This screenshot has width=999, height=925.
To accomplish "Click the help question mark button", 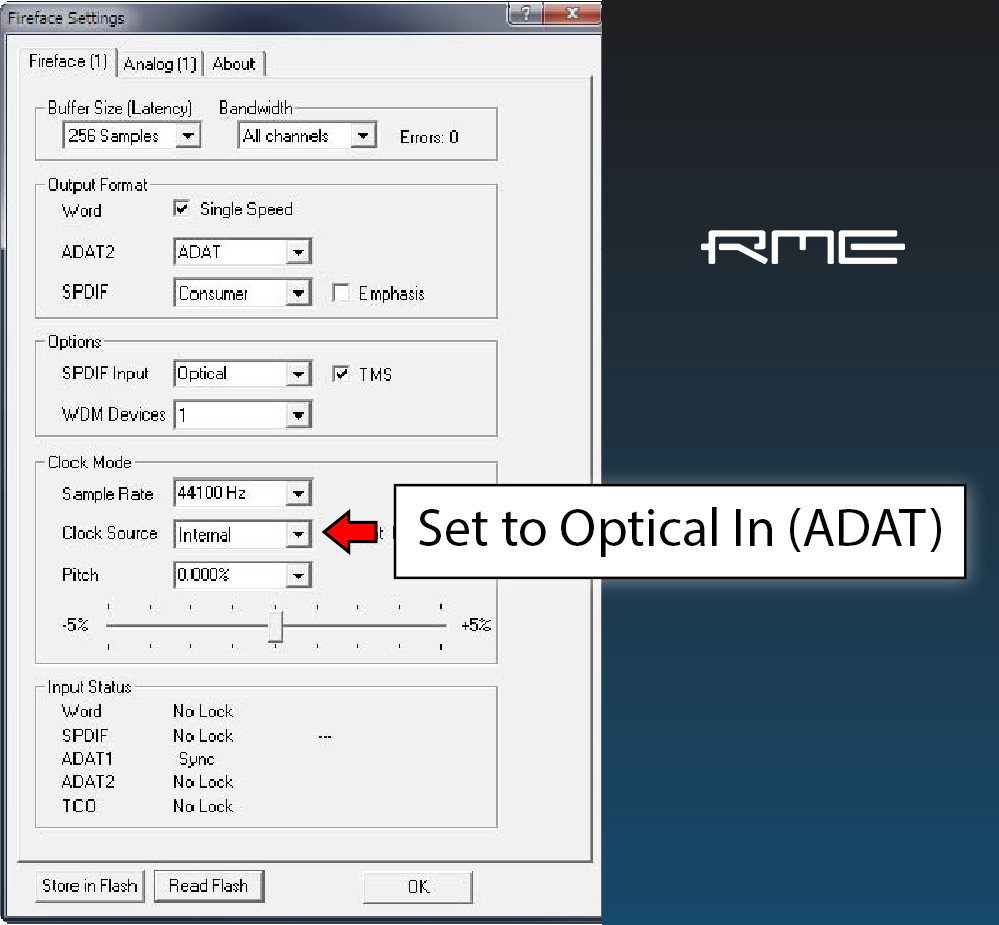I will pyautogui.click(x=526, y=13).
